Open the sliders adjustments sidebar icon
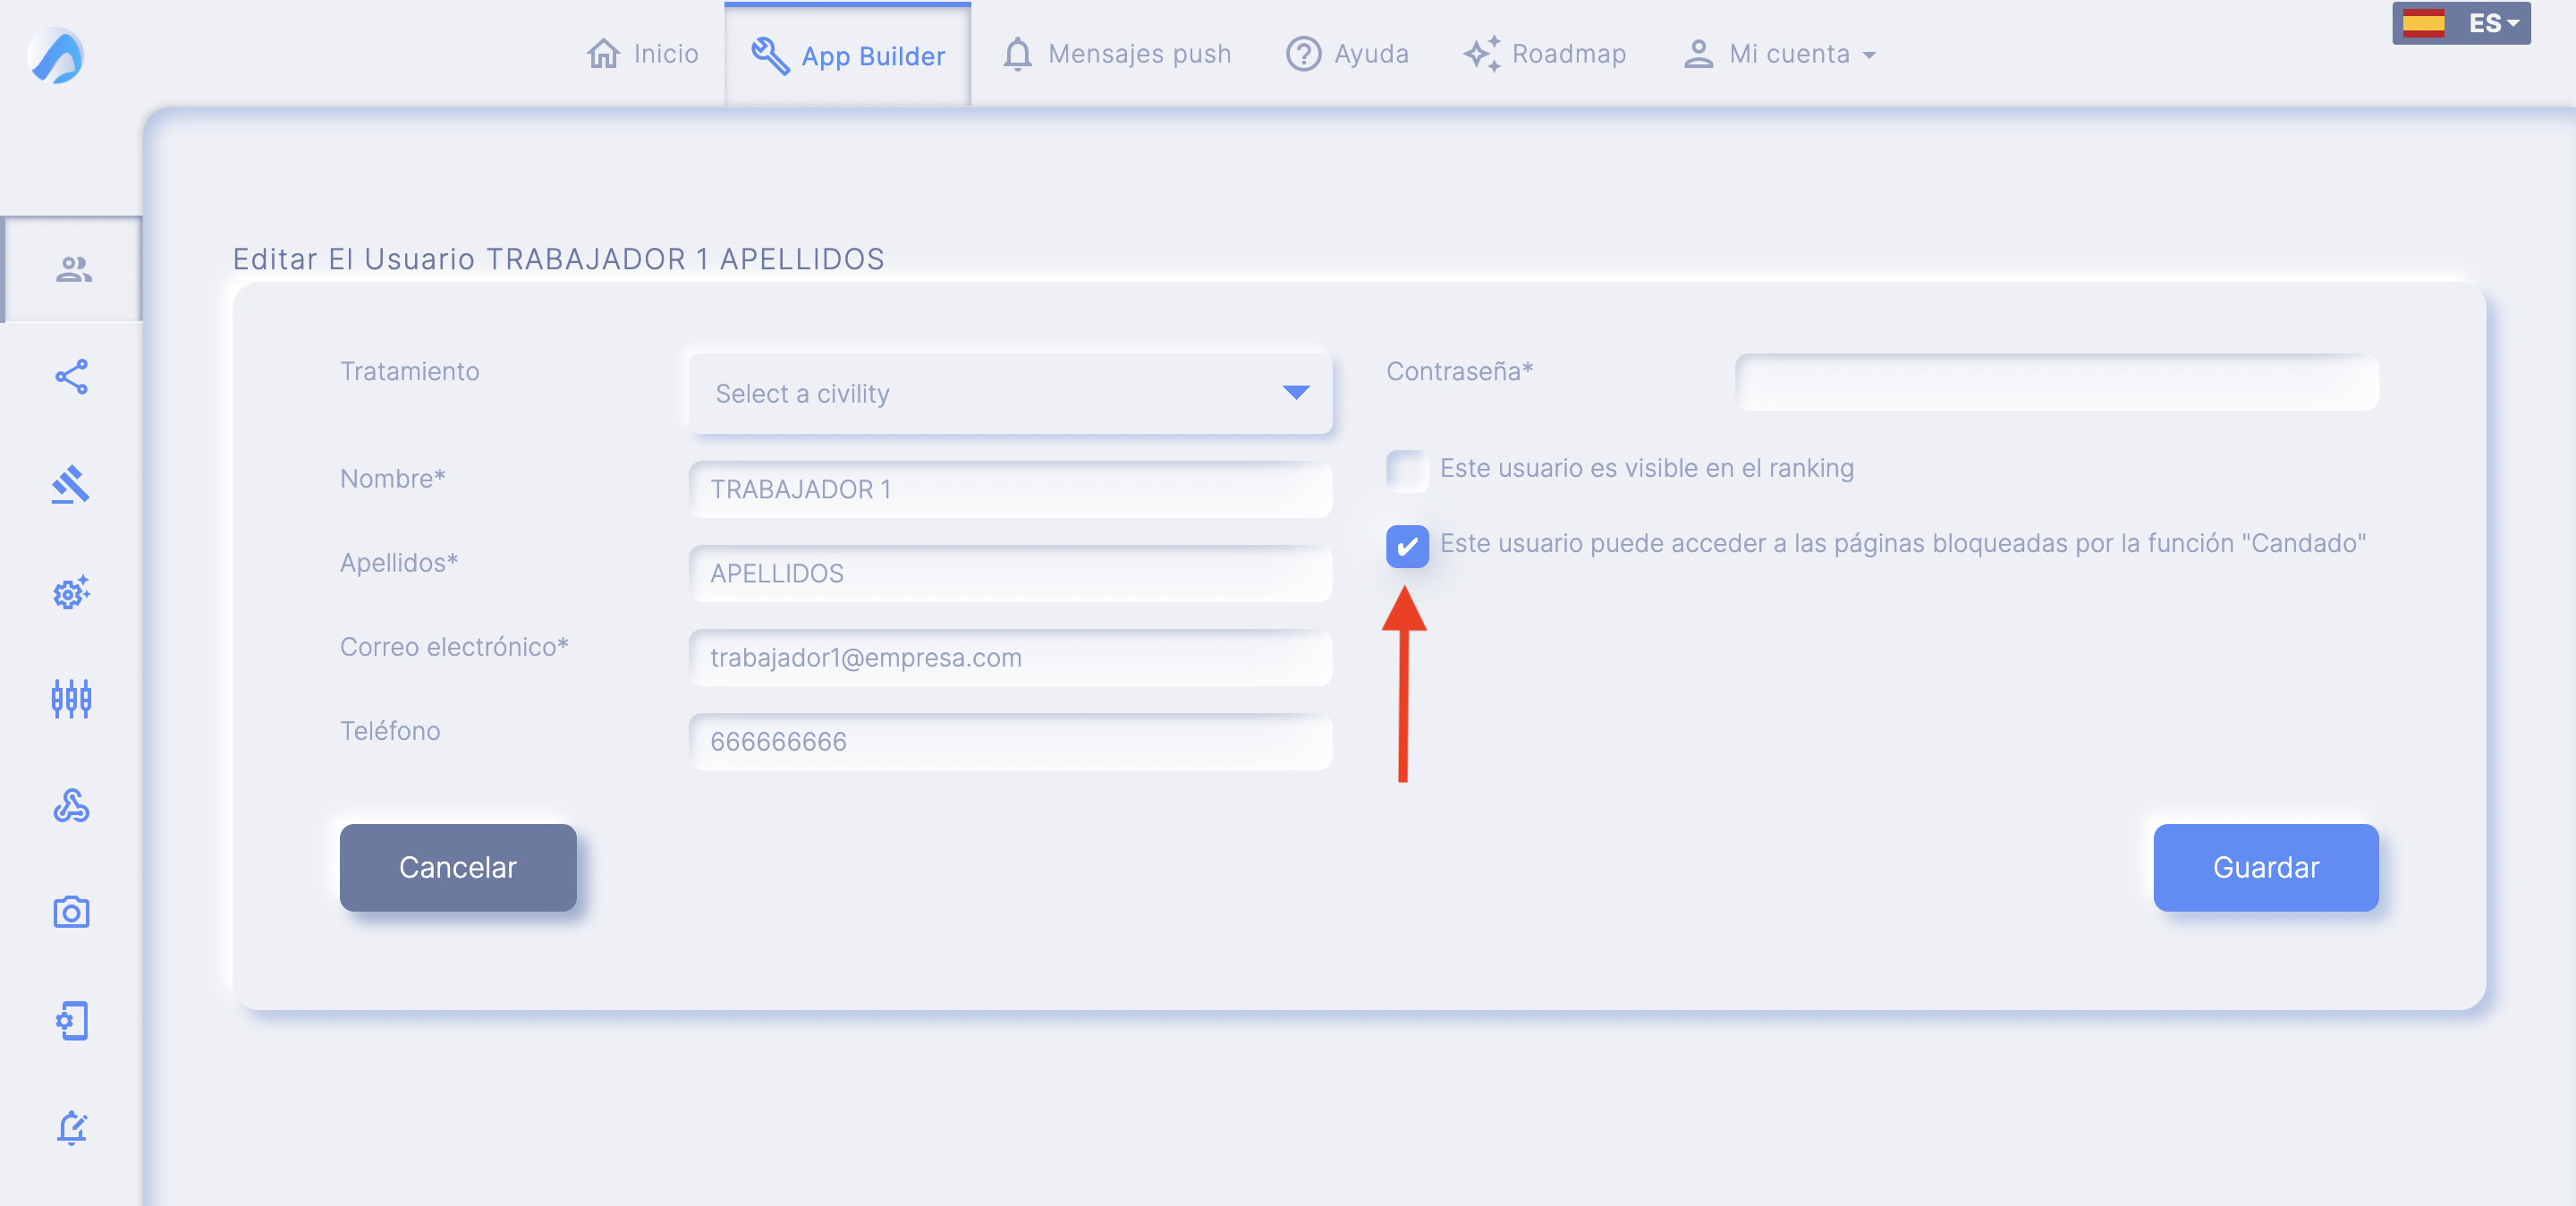Screen dimensions: 2576x1206 (x=71, y=699)
